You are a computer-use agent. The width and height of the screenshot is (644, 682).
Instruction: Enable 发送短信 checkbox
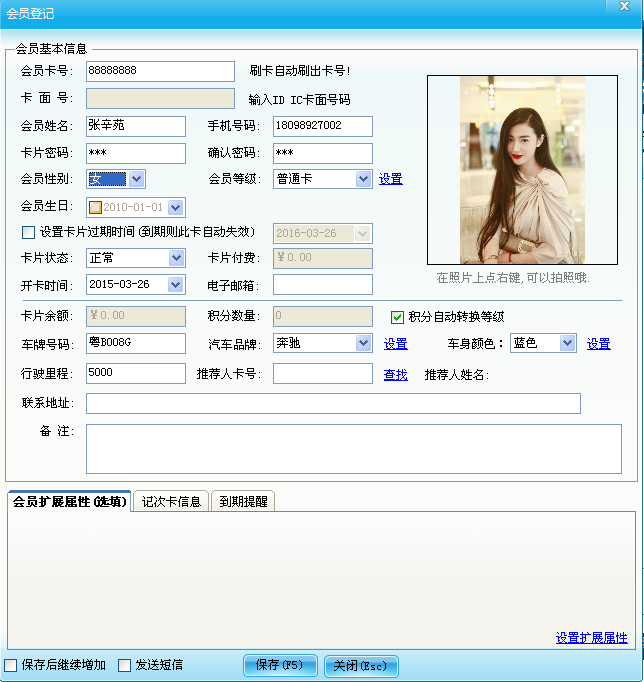124,665
